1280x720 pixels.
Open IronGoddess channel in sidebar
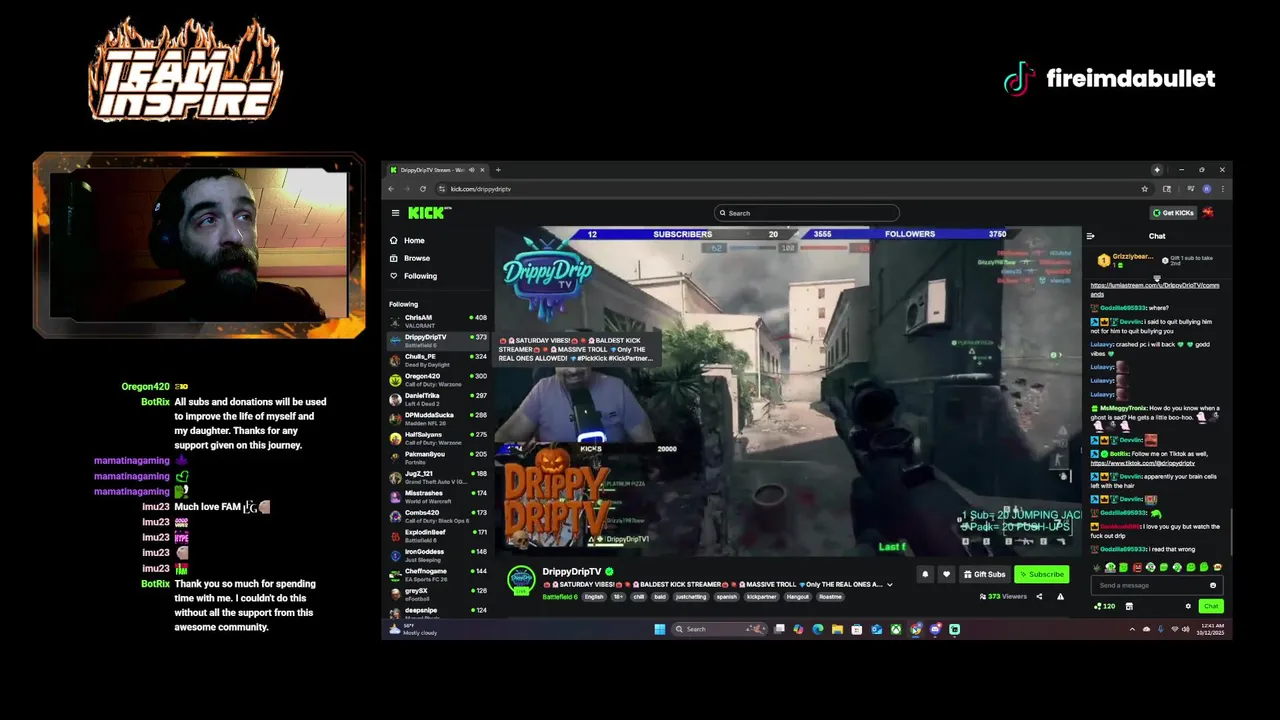coord(438,555)
